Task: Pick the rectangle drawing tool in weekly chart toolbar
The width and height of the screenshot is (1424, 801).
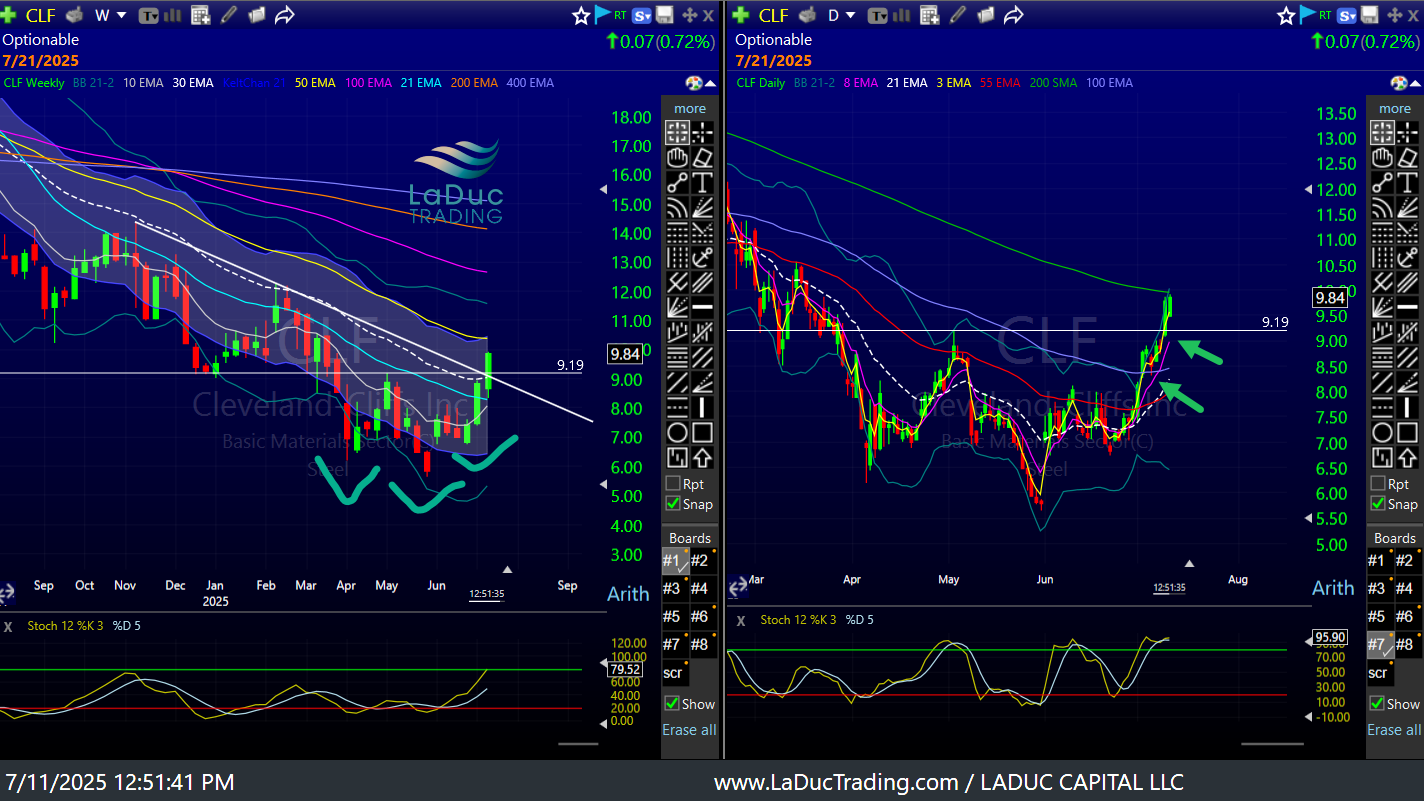Action: (x=702, y=433)
